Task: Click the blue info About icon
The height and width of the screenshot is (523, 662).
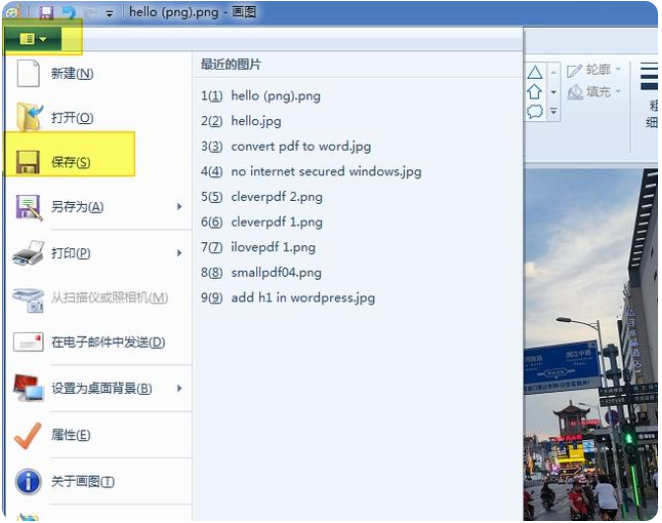Action: (28, 482)
